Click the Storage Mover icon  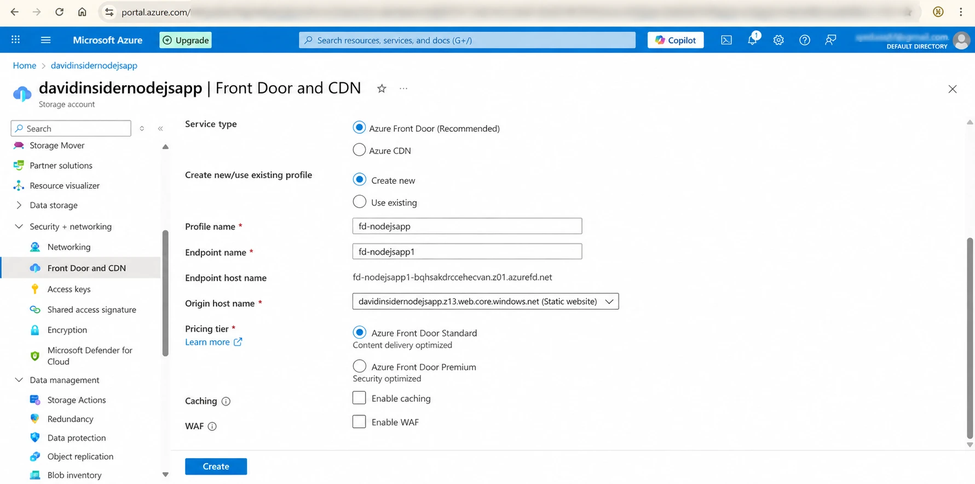(18, 146)
